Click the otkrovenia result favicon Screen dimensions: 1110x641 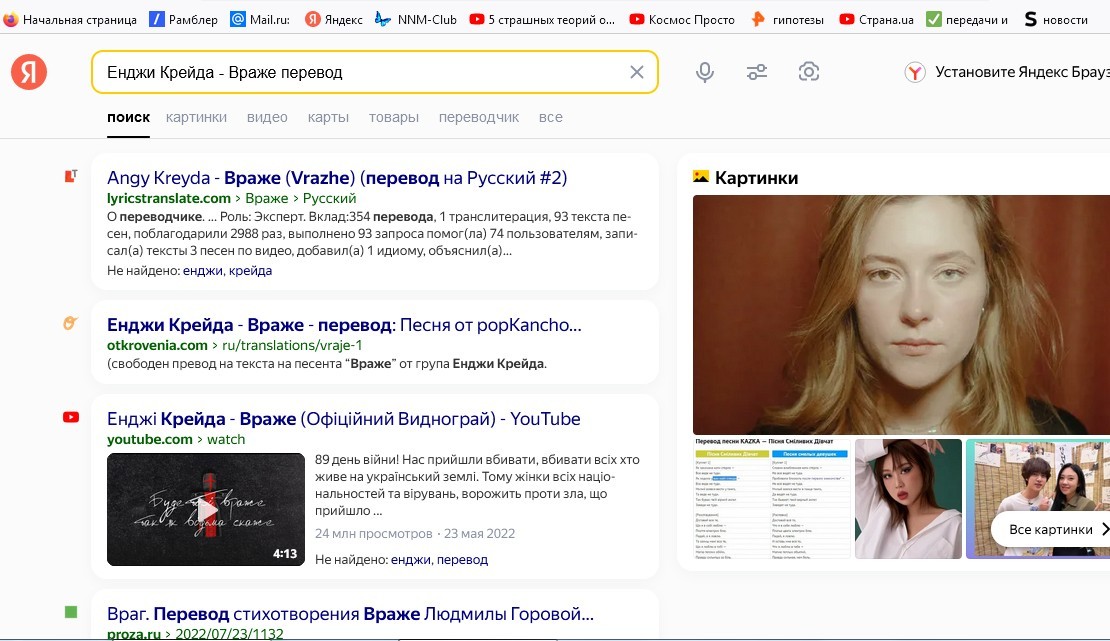pyautogui.click(x=71, y=323)
